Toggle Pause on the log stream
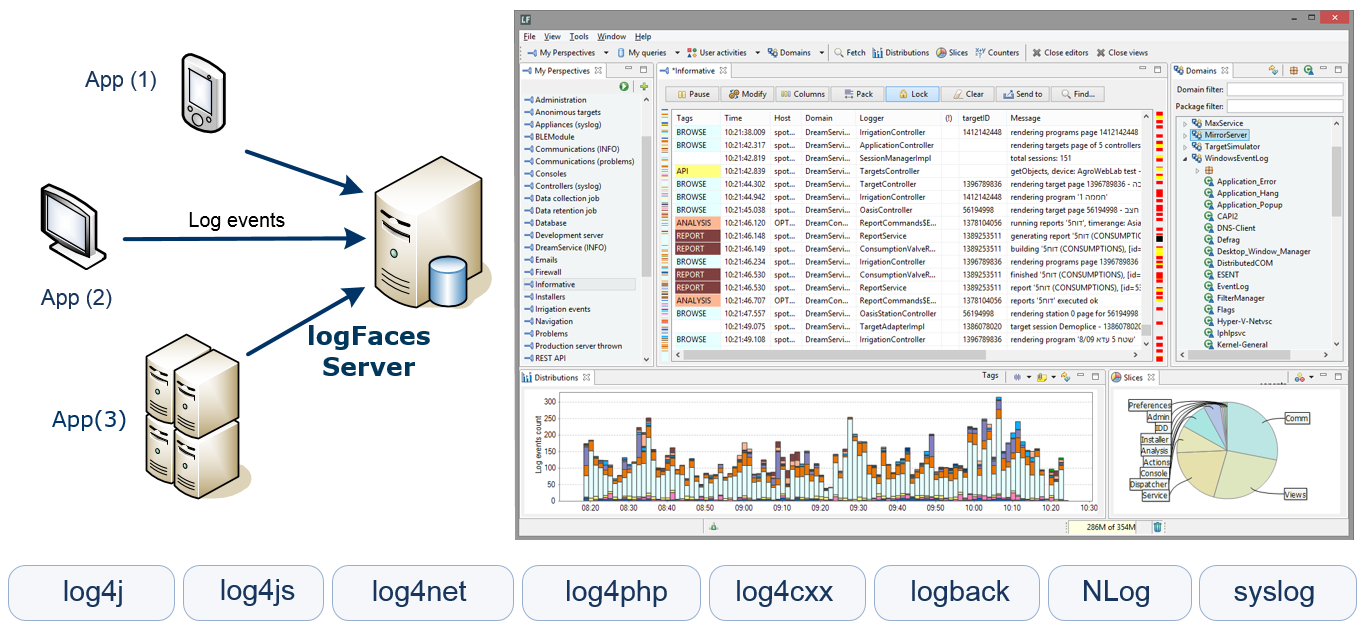The width and height of the screenshot is (1364, 629). point(693,94)
